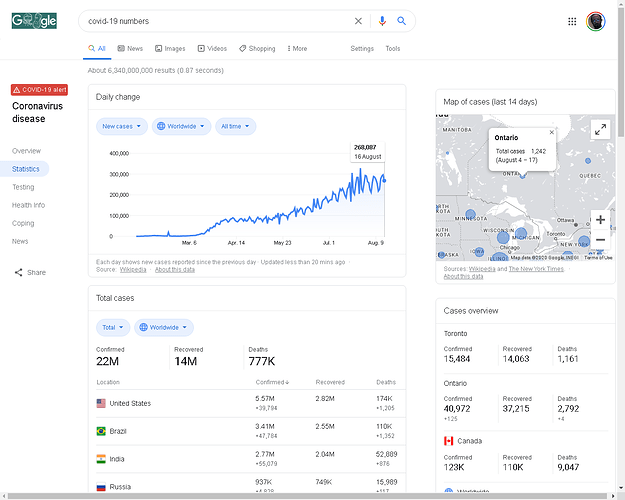This screenshot has height=500, width=625.
Task: Start voice search with the microphone
Action: (x=382, y=21)
